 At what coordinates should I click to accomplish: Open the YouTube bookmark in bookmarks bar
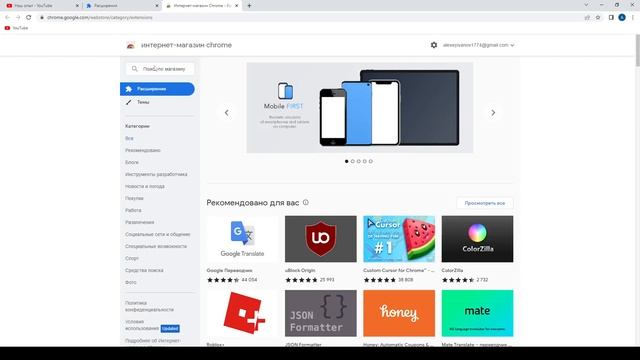click(16, 28)
